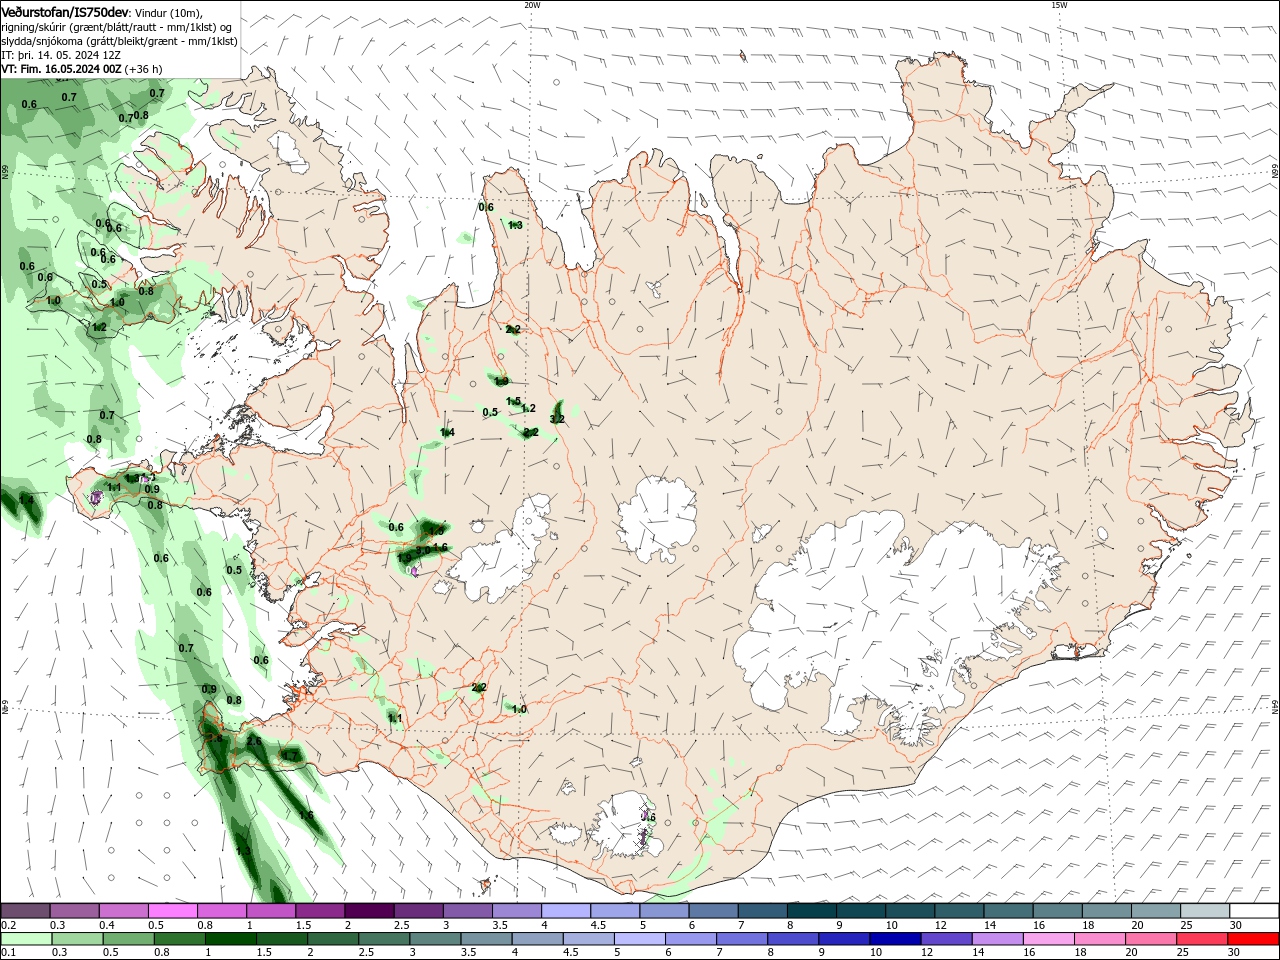Pick white upper legend swatch after 30
Screen dimensions: 1280x960
tap(1254, 911)
